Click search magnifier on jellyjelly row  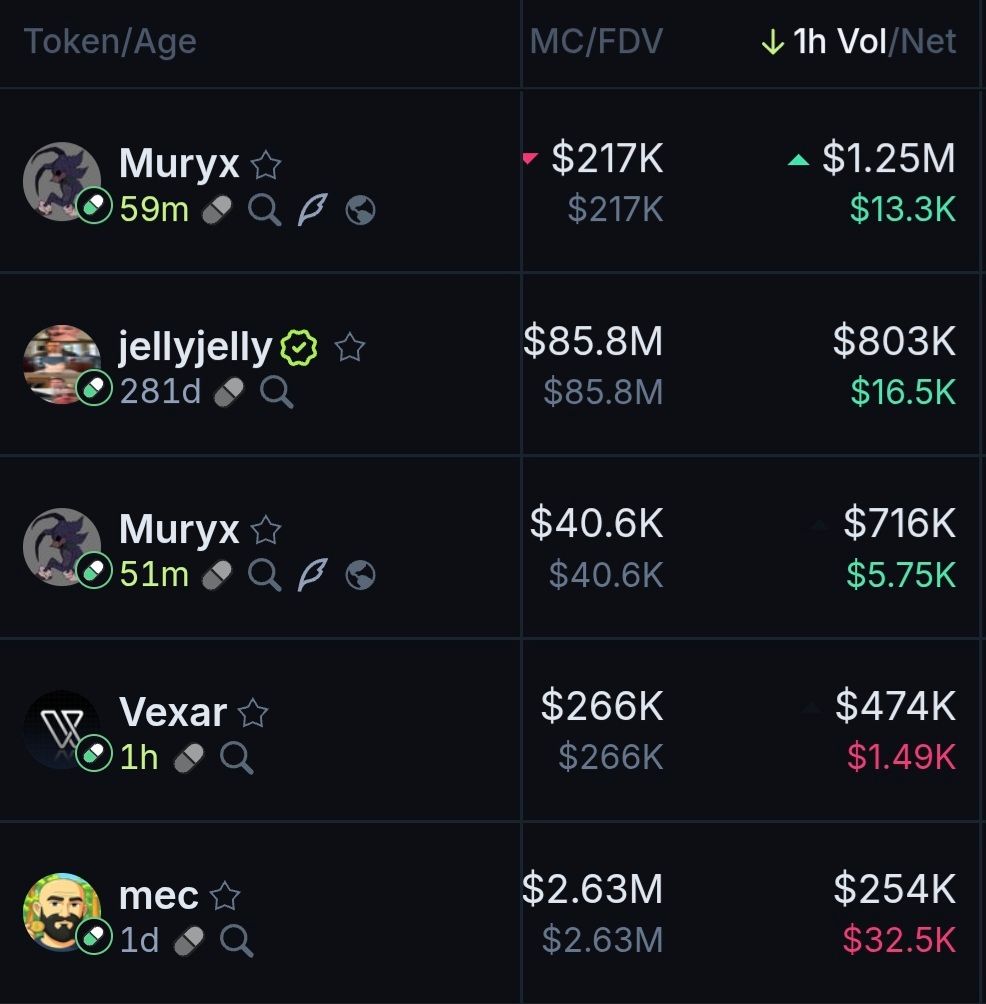(x=276, y=392)
